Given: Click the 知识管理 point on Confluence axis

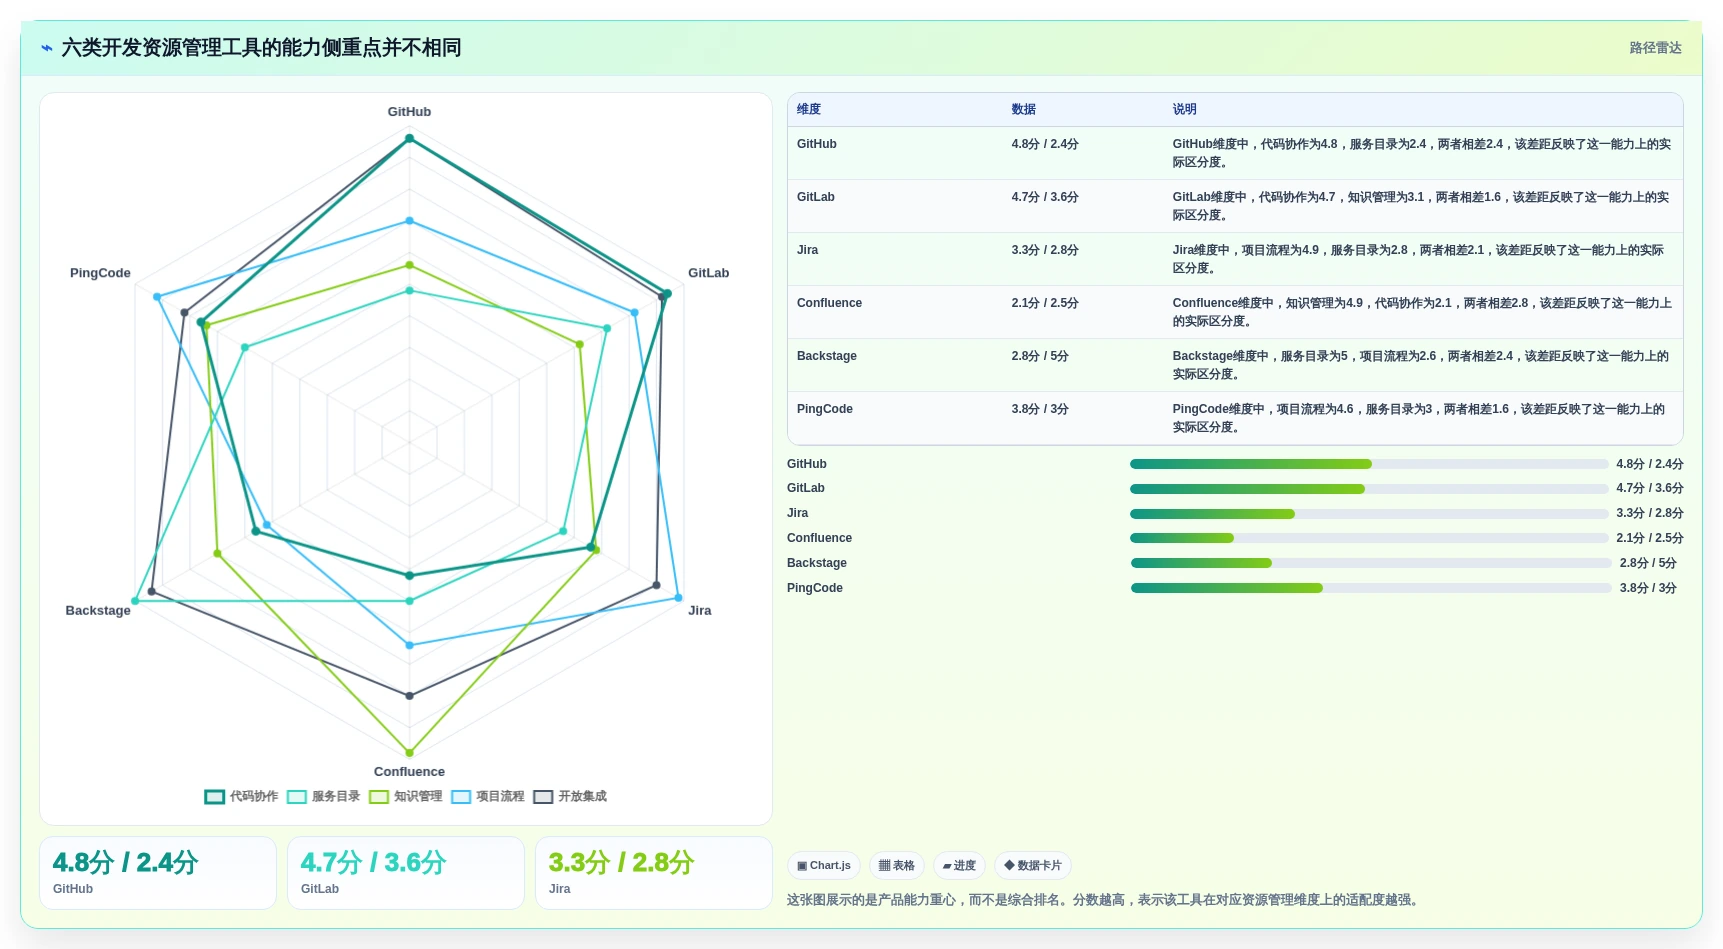Looking at the screenshot, I should [x=409, y=753].
